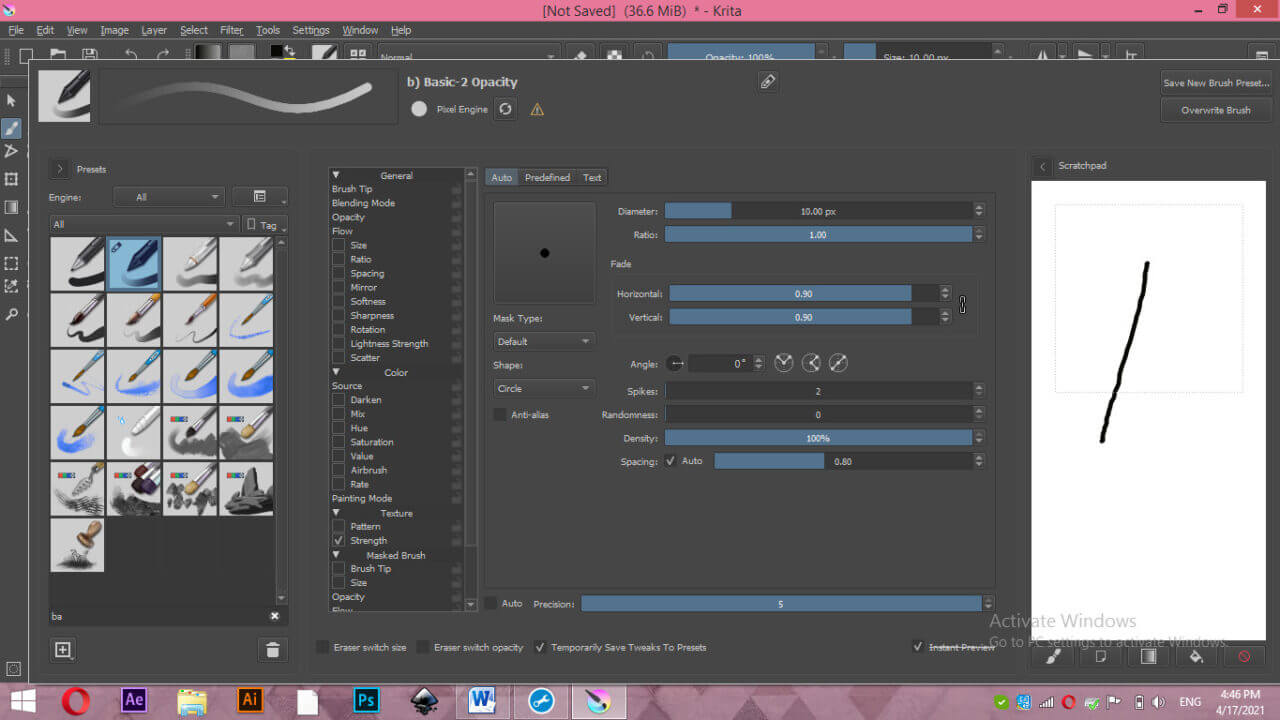Click the Overwrite Brush button
The image size is (1280, 720).
tap(1215, 110)
